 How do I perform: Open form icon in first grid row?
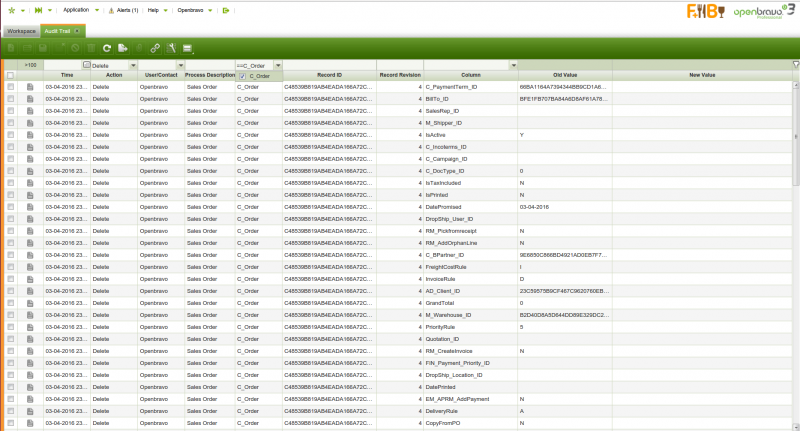(x=30, y=87)
